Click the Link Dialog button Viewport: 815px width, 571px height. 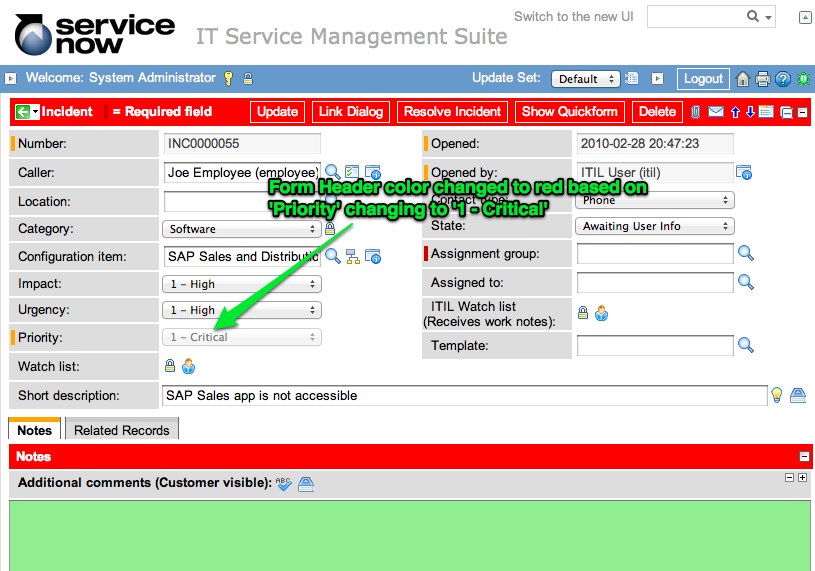click(351, 112)
